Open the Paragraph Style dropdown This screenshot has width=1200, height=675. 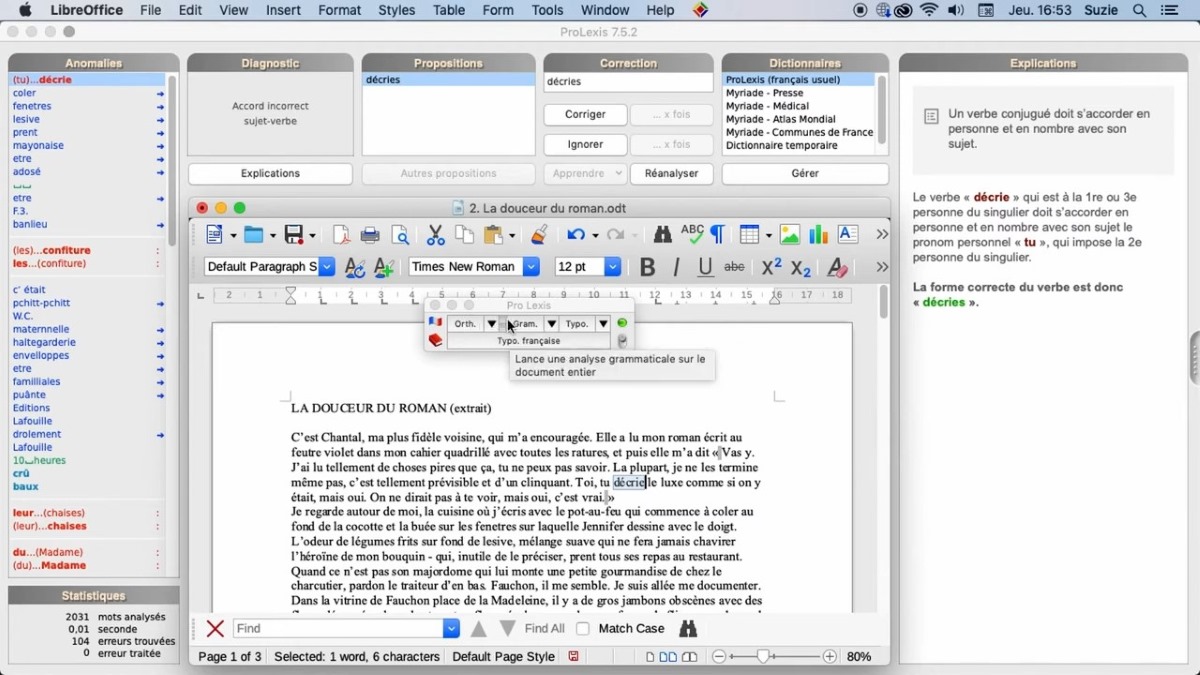point(327,267)
